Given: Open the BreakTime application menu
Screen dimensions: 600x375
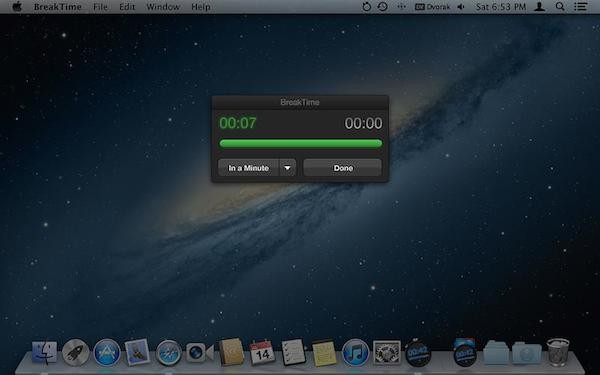Looking at the screenshot, I should 57,7.
